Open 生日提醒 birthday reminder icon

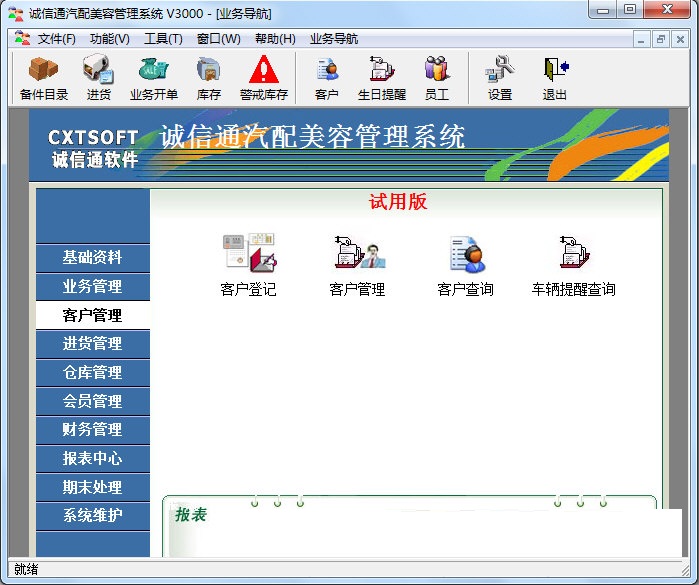coord(382,78)
